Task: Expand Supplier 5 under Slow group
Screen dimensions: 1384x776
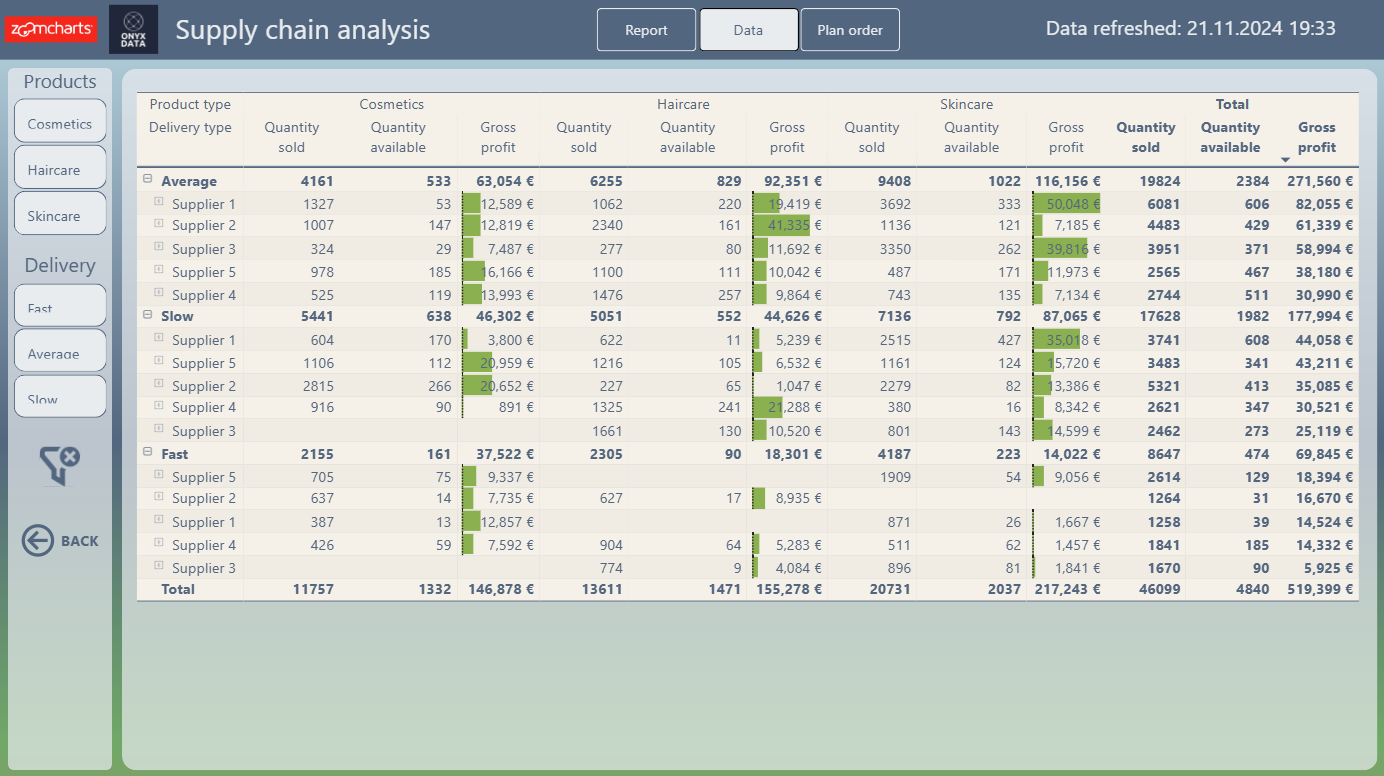Action: 158,361
